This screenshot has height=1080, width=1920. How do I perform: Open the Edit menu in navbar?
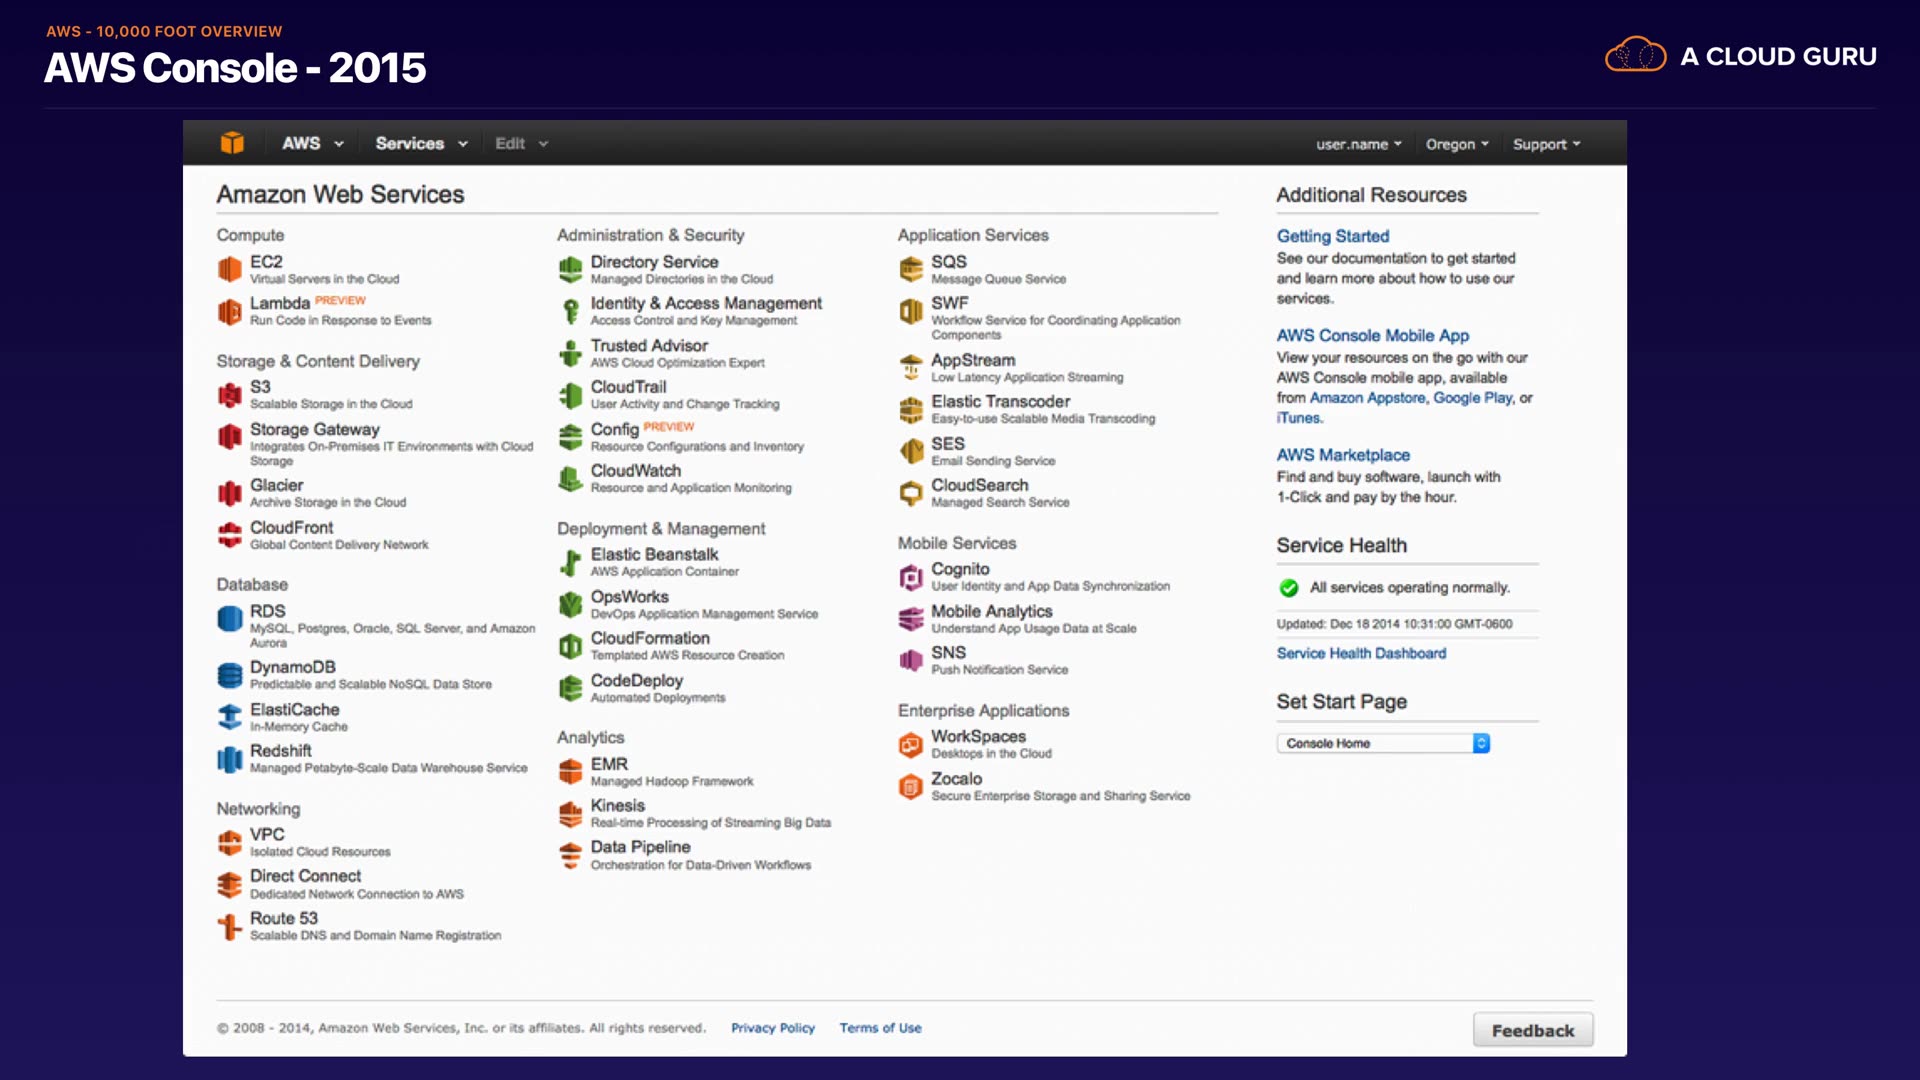coord(521,143)
